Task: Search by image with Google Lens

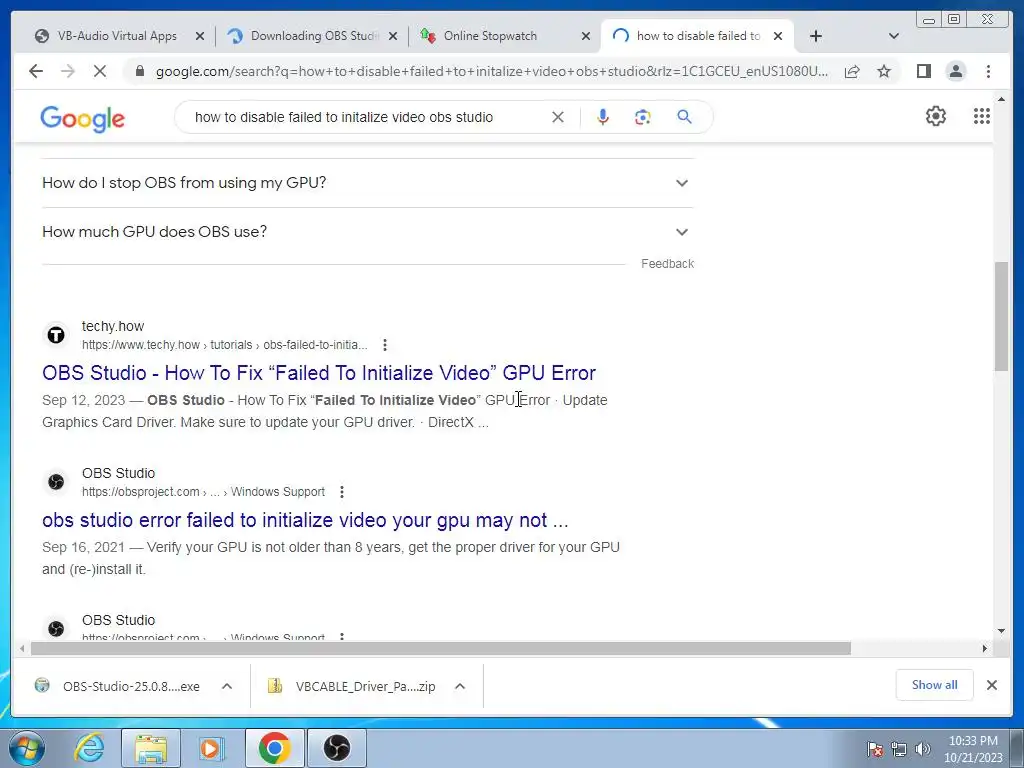Action: (643, 117)
